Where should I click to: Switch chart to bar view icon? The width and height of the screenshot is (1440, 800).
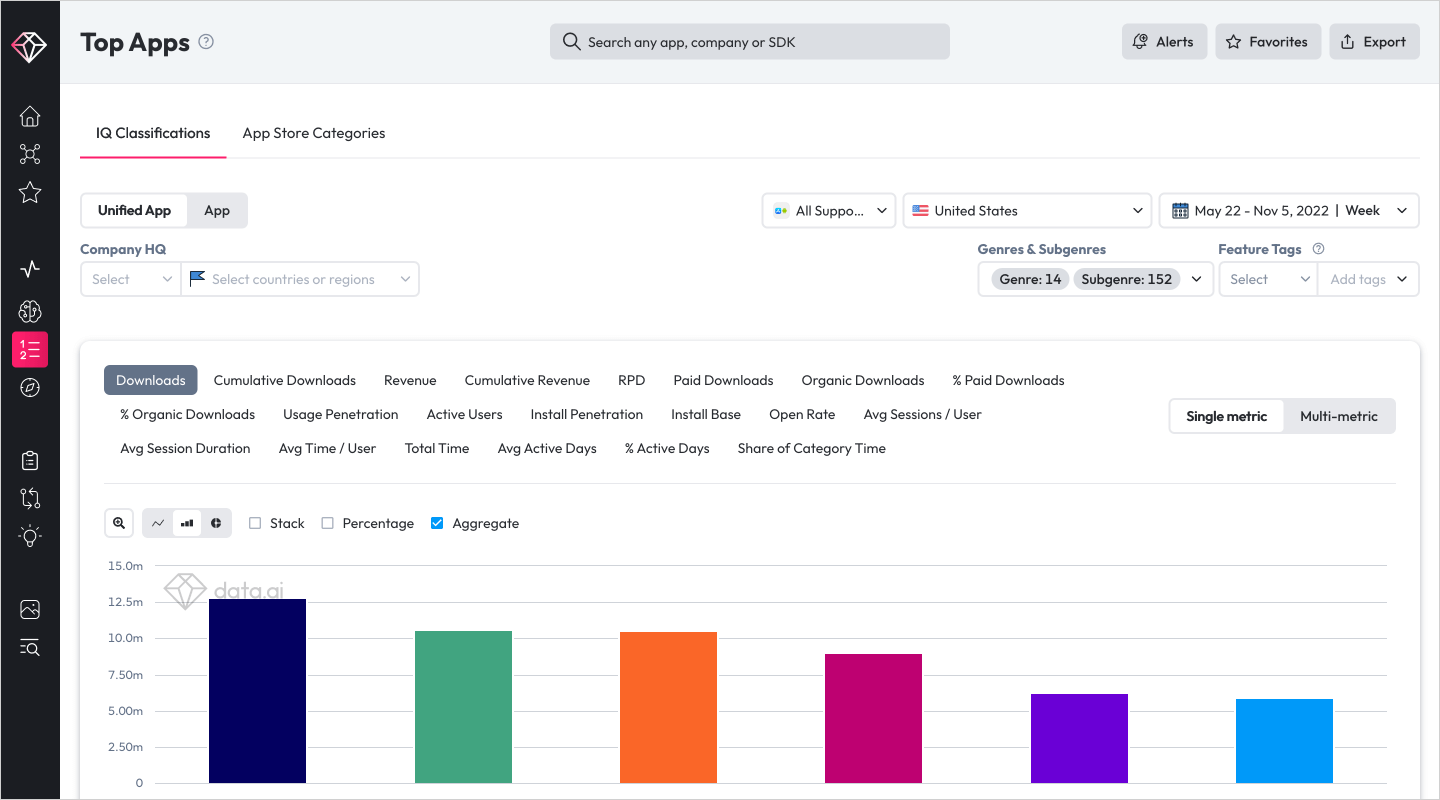point(187,523)
